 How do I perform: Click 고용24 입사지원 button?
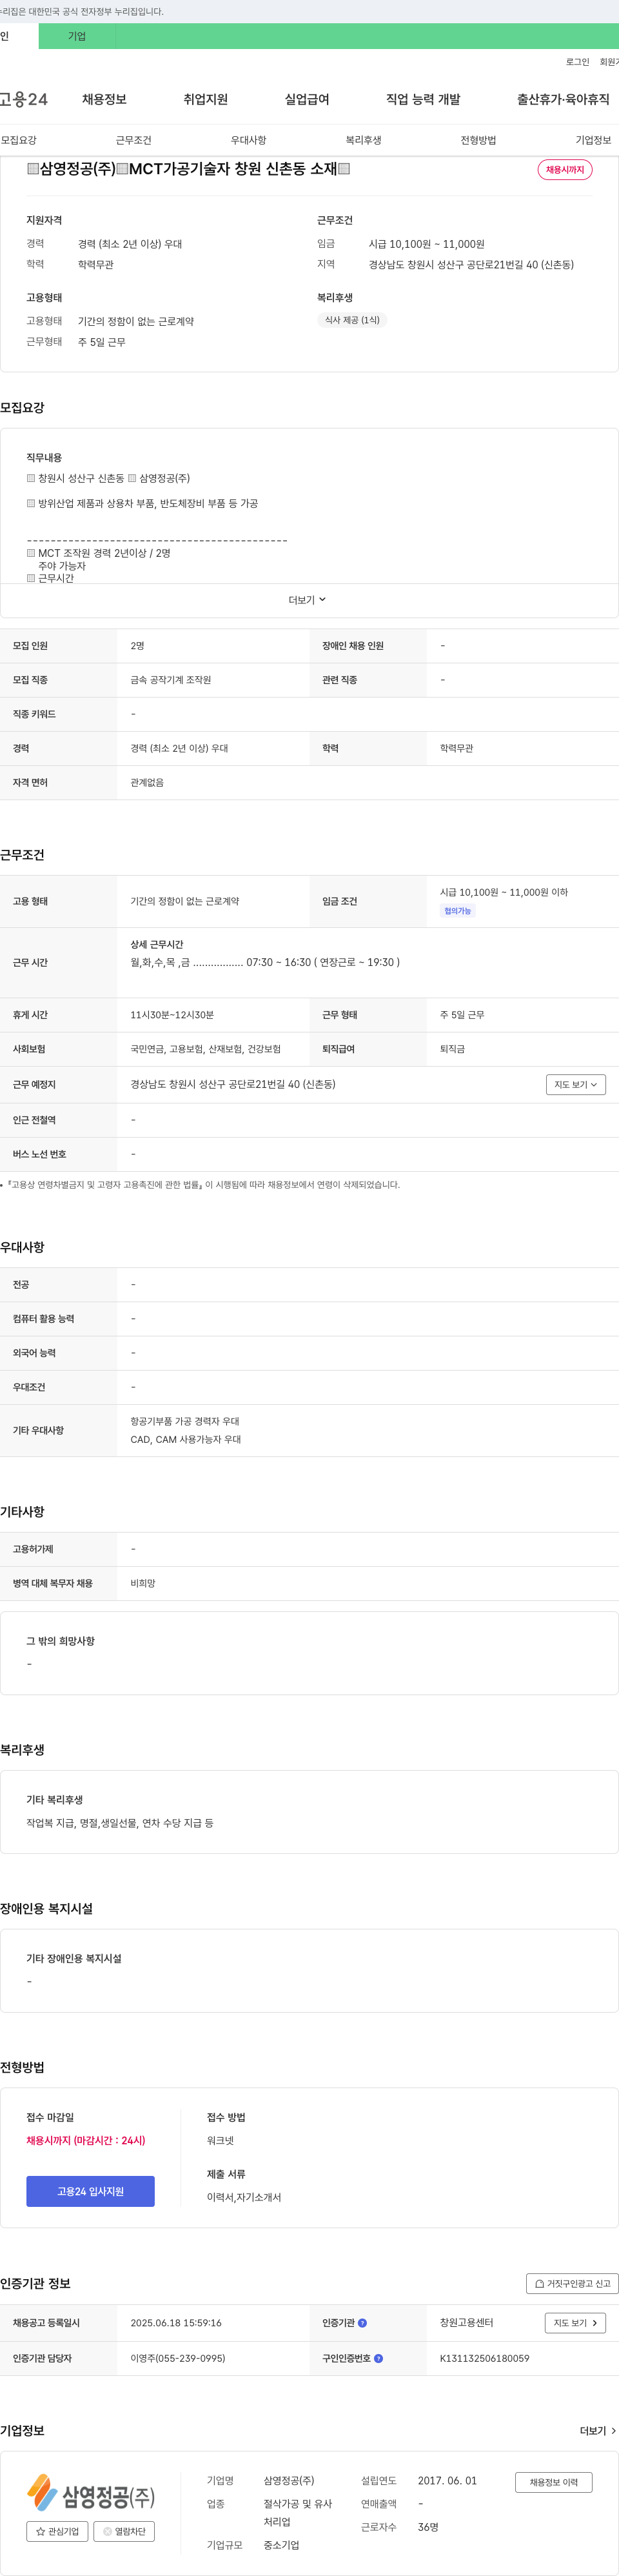point(90,2191)
